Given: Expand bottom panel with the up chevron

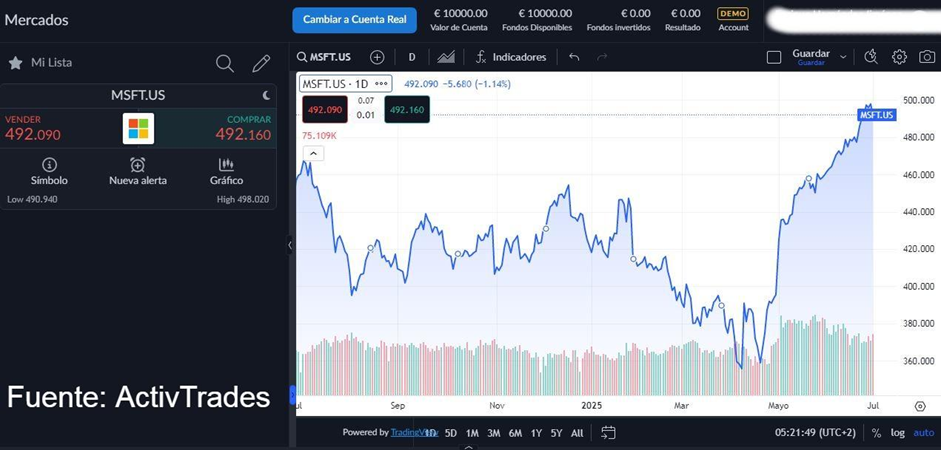Looking at the screenshot, I should [469, 447].
